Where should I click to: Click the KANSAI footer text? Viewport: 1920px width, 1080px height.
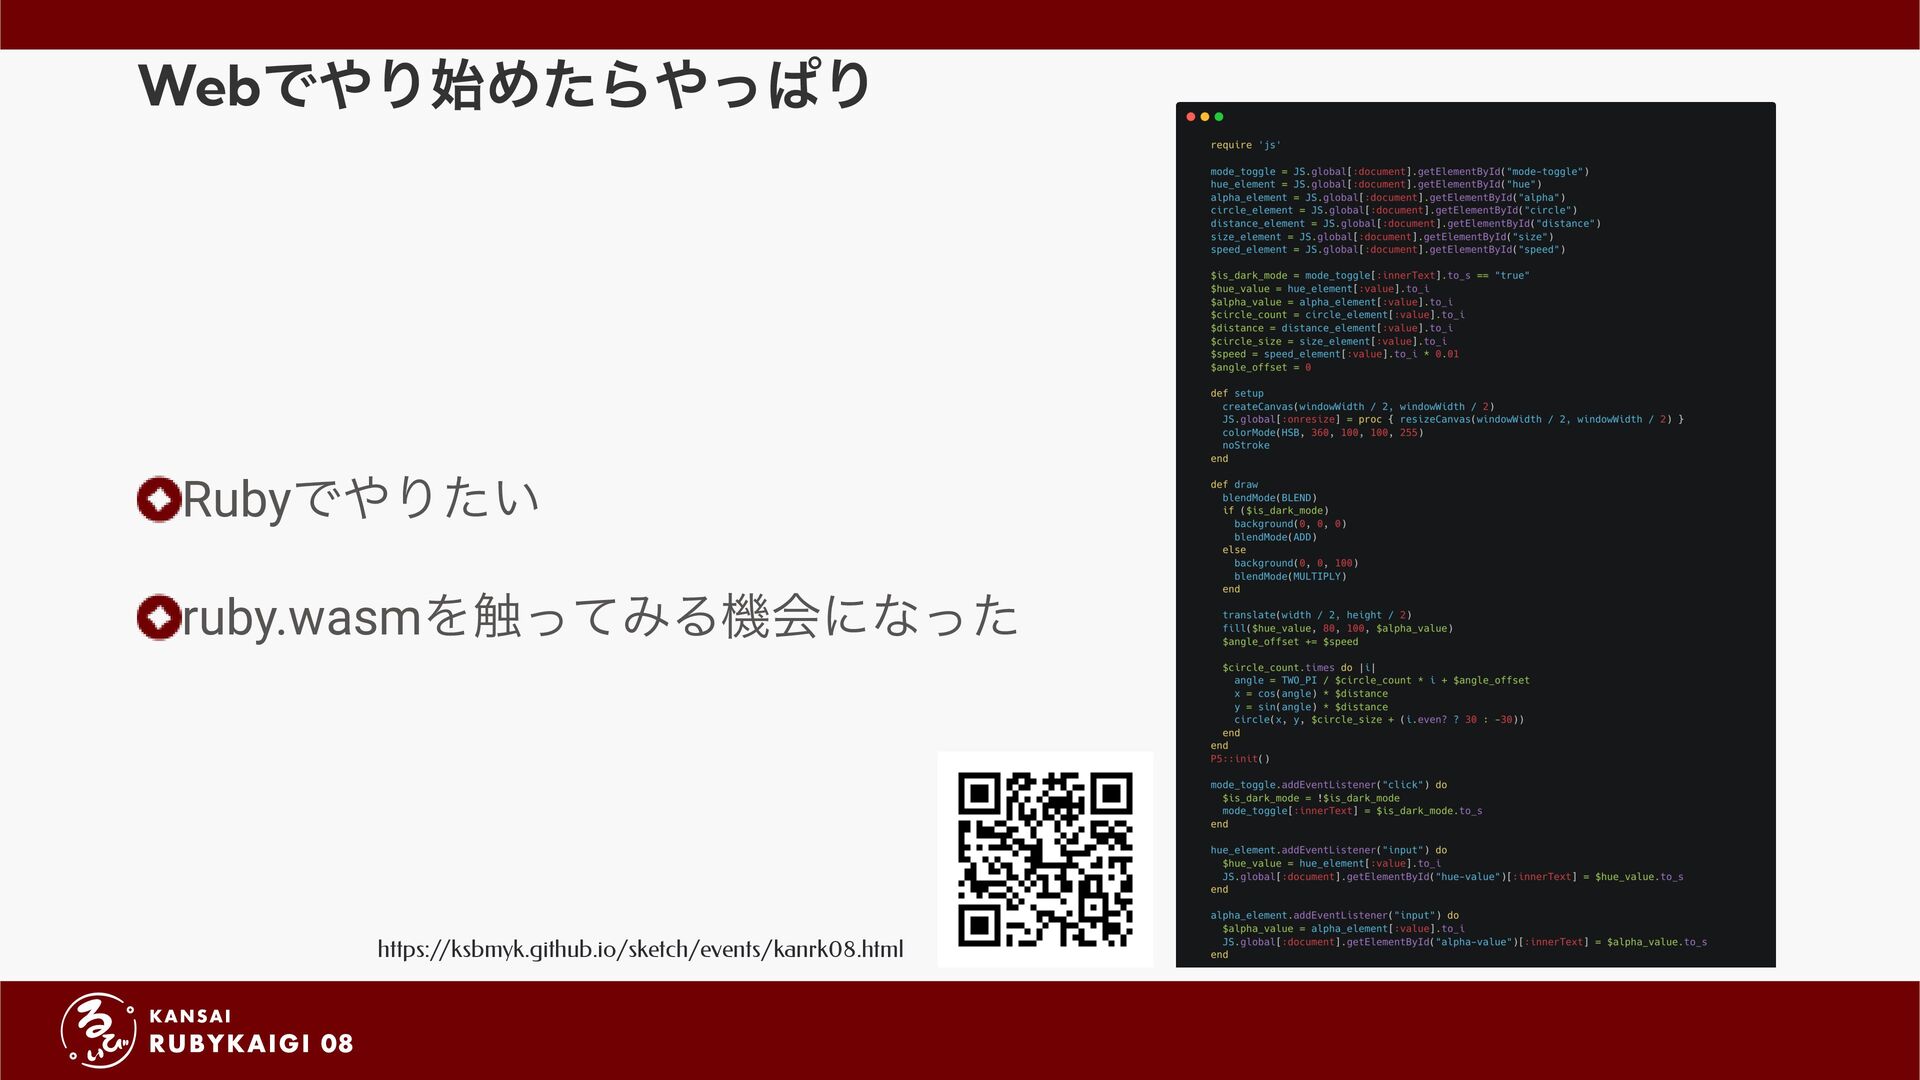pyautogui.click(x=190, y=1016)
